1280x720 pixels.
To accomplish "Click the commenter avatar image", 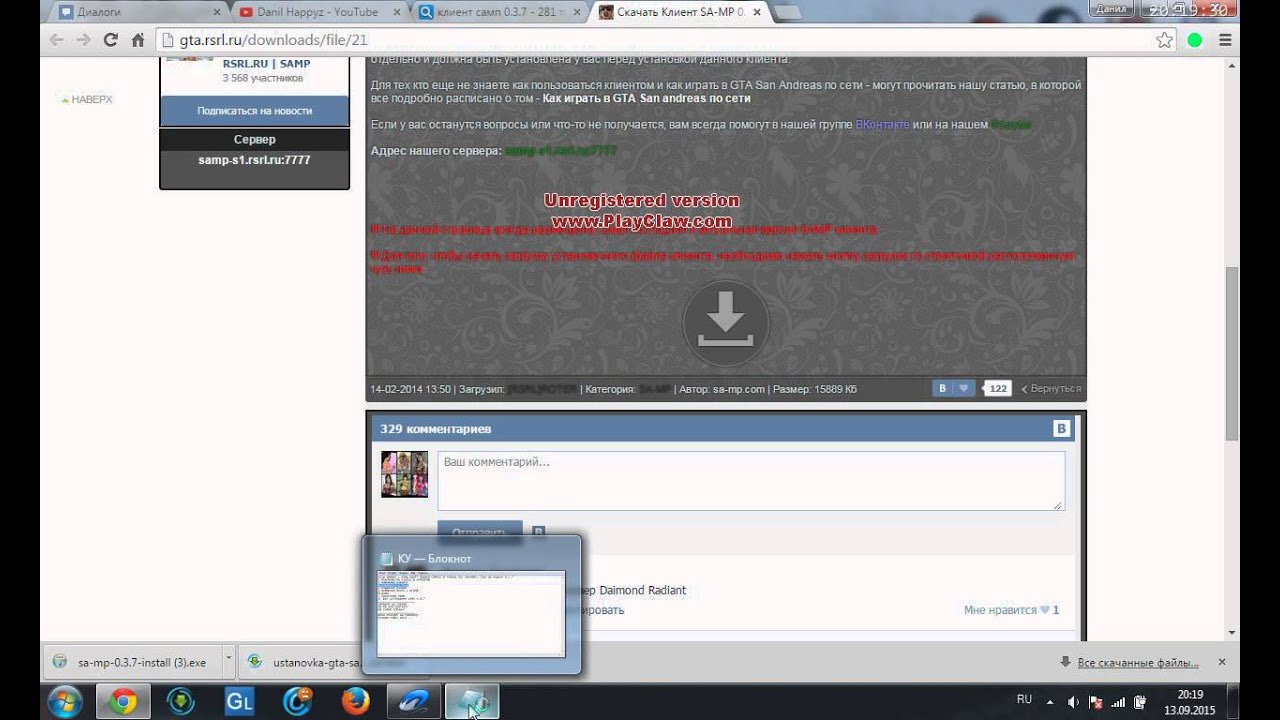I will pos(404,474).
